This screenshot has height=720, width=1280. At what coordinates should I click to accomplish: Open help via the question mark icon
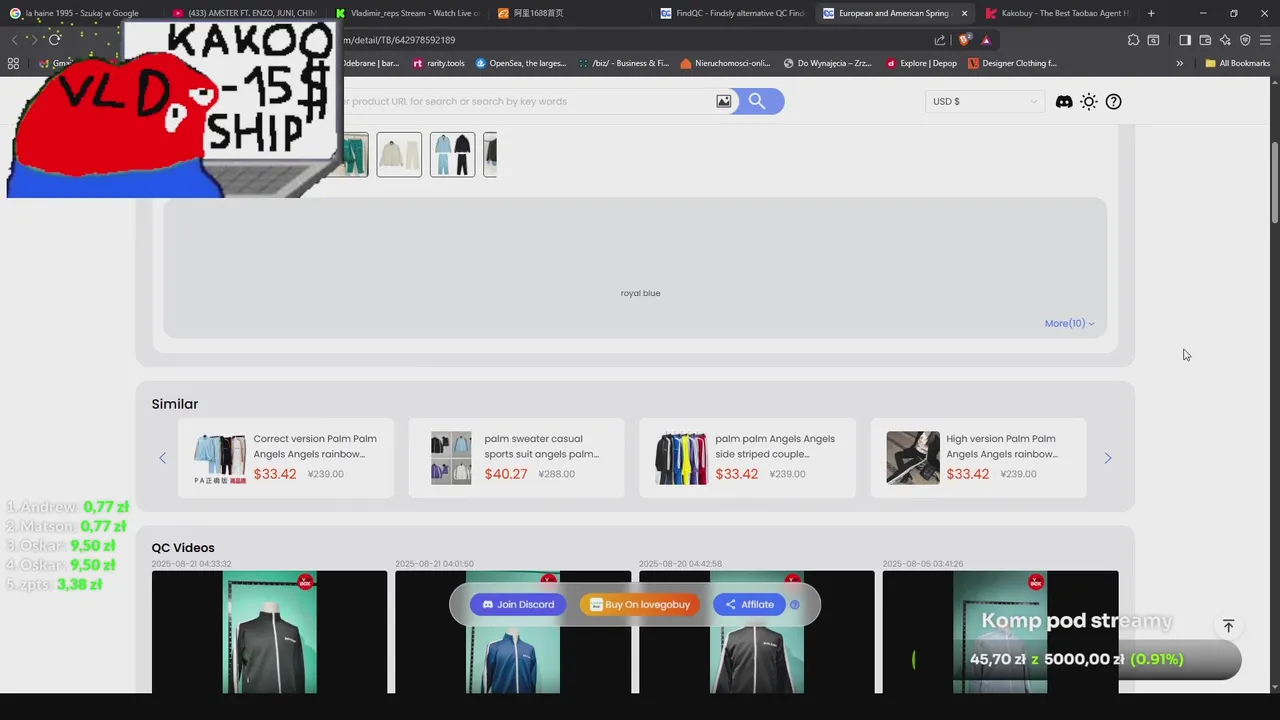pos(1114,101)
